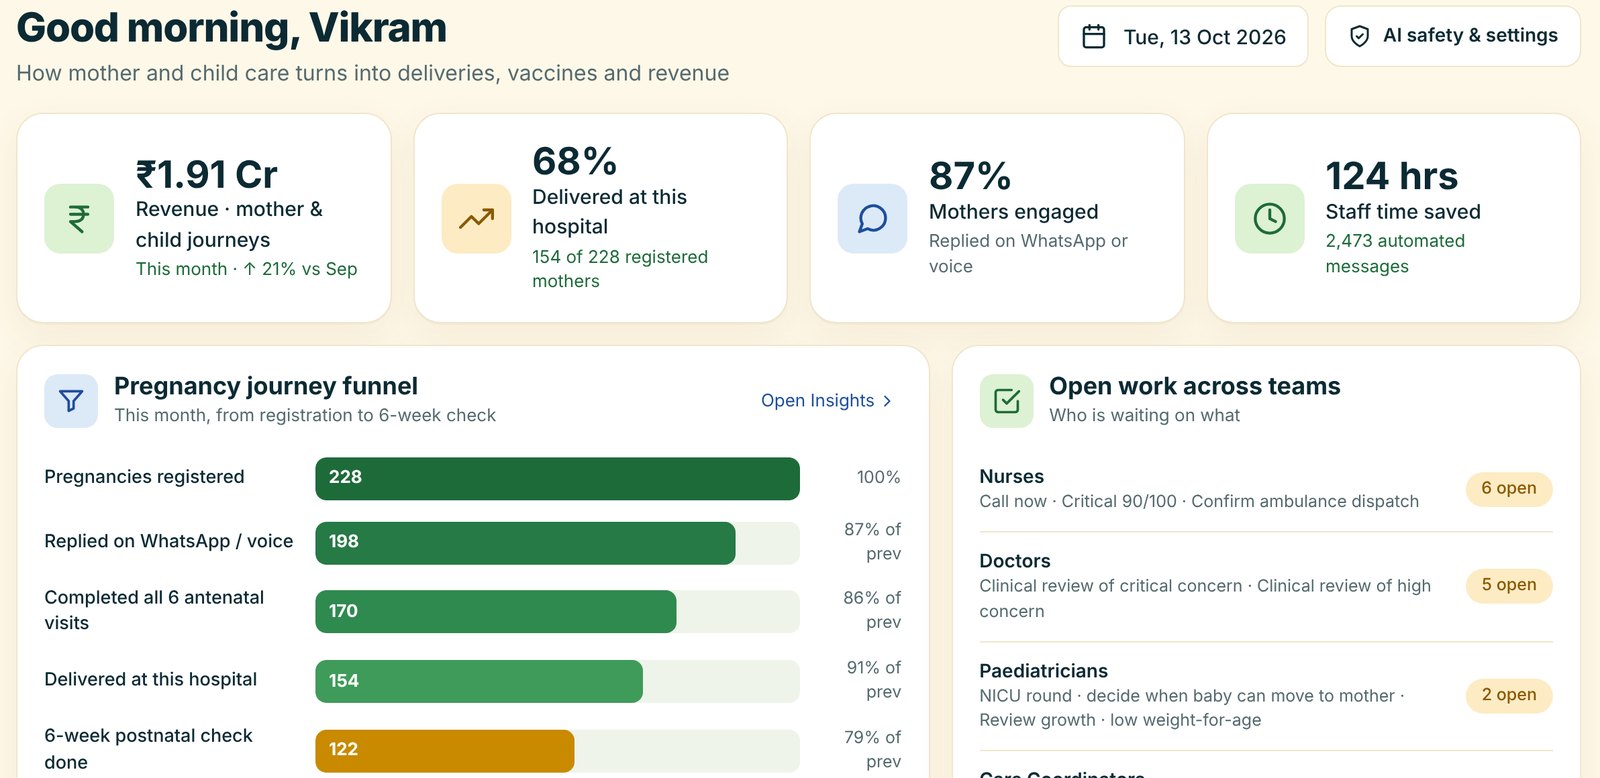Click '2,473 automated messages' text
The height and width of the screenshot is (778, 1600).
tap(1395, 254)
